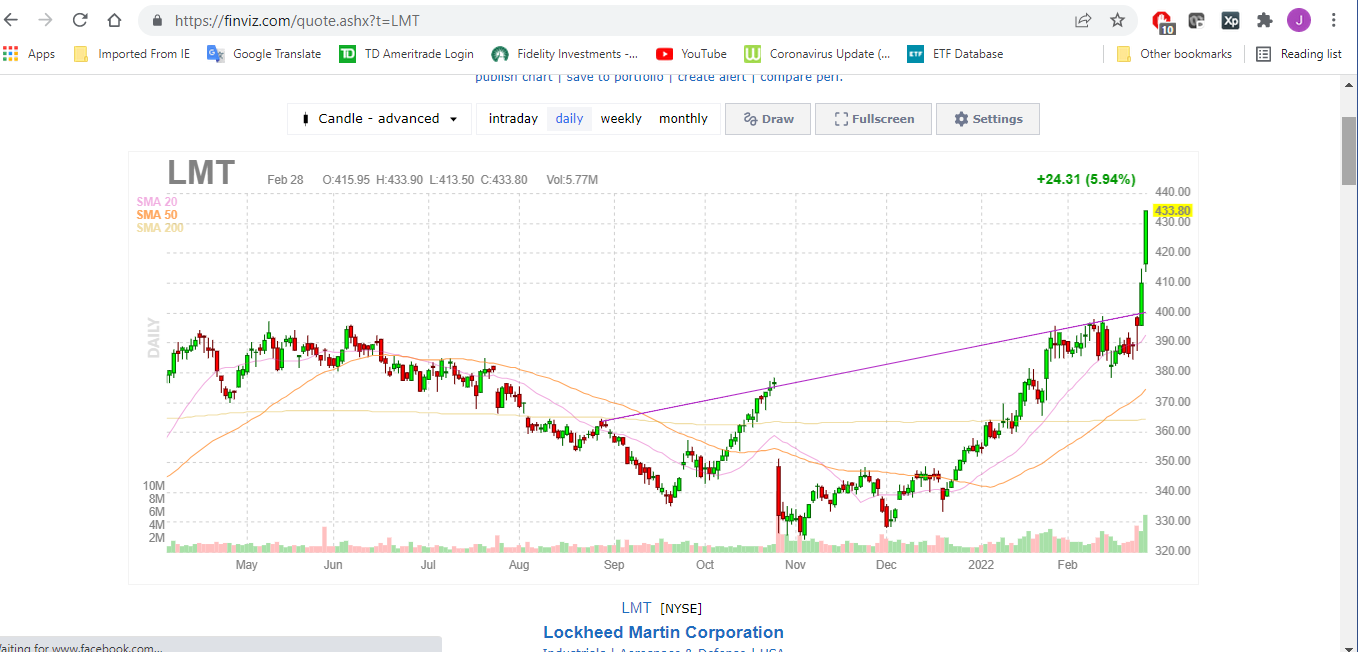Open the Chrome extensions puzzle icon
Screen dimensions: 1358x652
[x=1264, y=20]
